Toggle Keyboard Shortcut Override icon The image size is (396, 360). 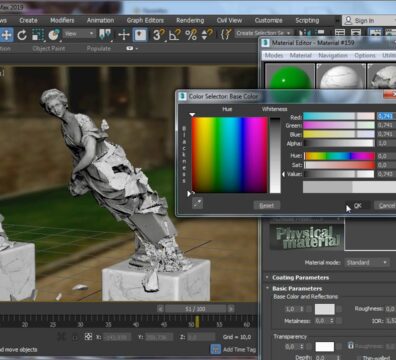click(x=140, y=35)
